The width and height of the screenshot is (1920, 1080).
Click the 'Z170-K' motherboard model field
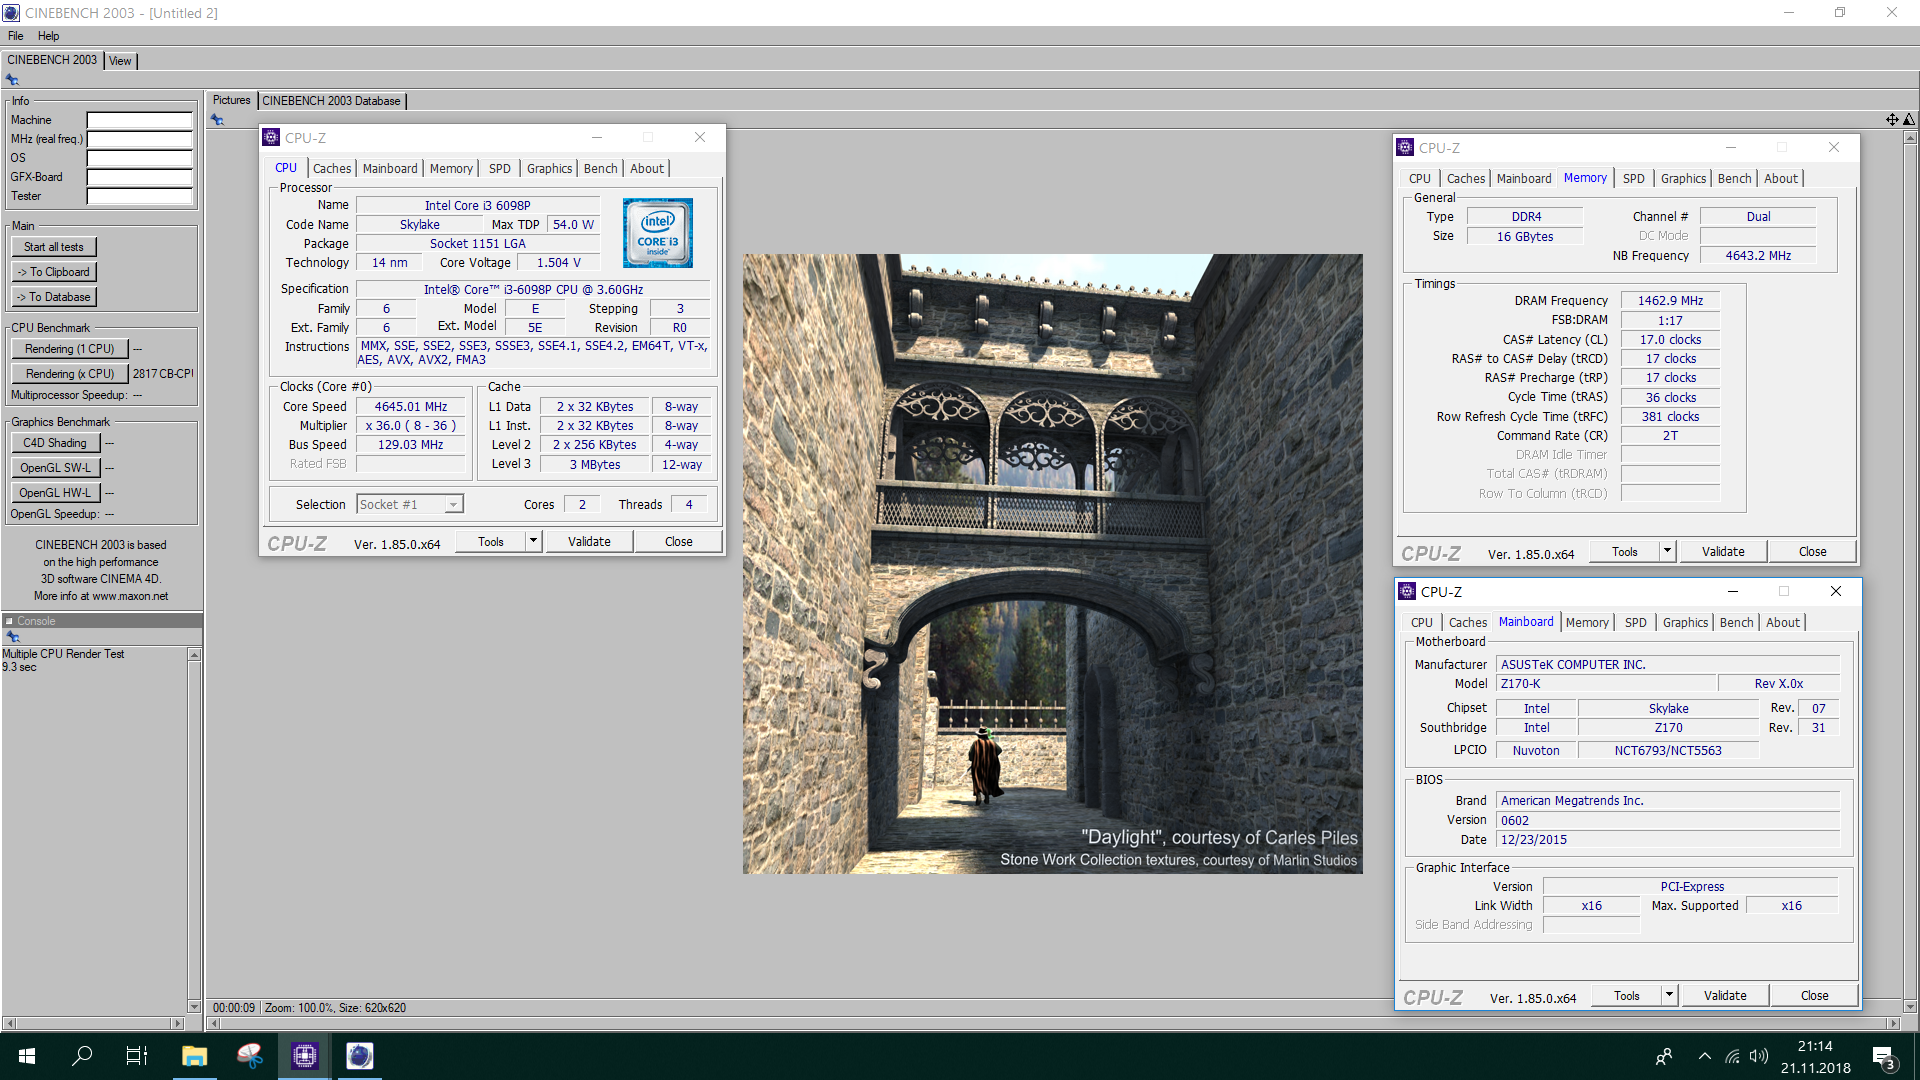click(1606, 684)
